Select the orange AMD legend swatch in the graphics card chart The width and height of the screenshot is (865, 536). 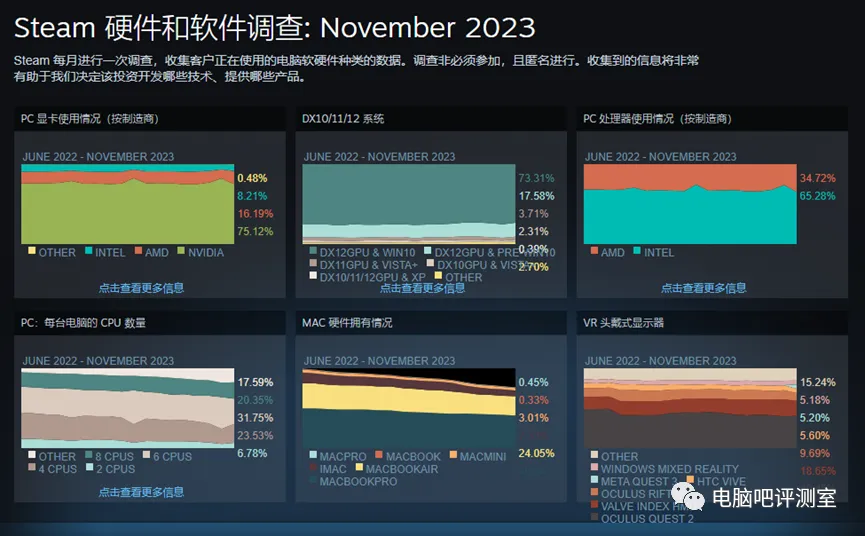138,251
